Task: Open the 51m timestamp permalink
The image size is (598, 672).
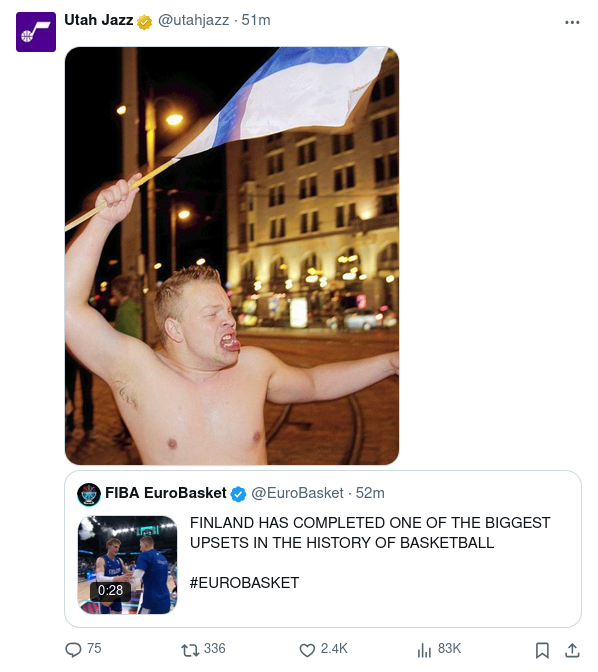Action: click(256, 20)
